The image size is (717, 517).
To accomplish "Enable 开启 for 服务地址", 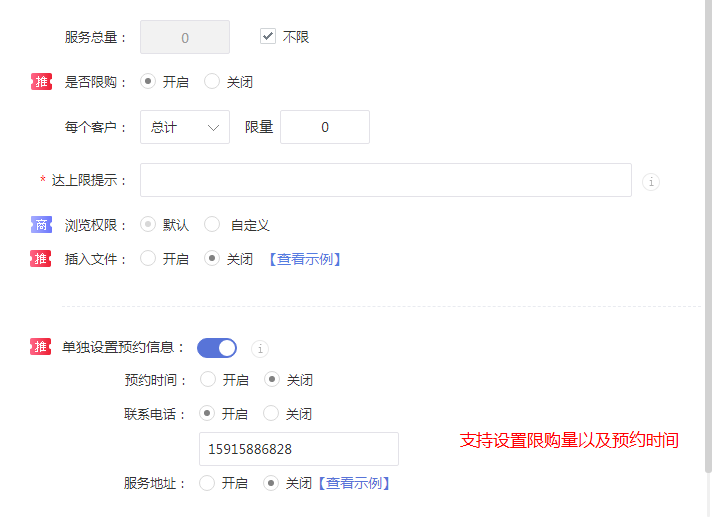I will point(207,482).
